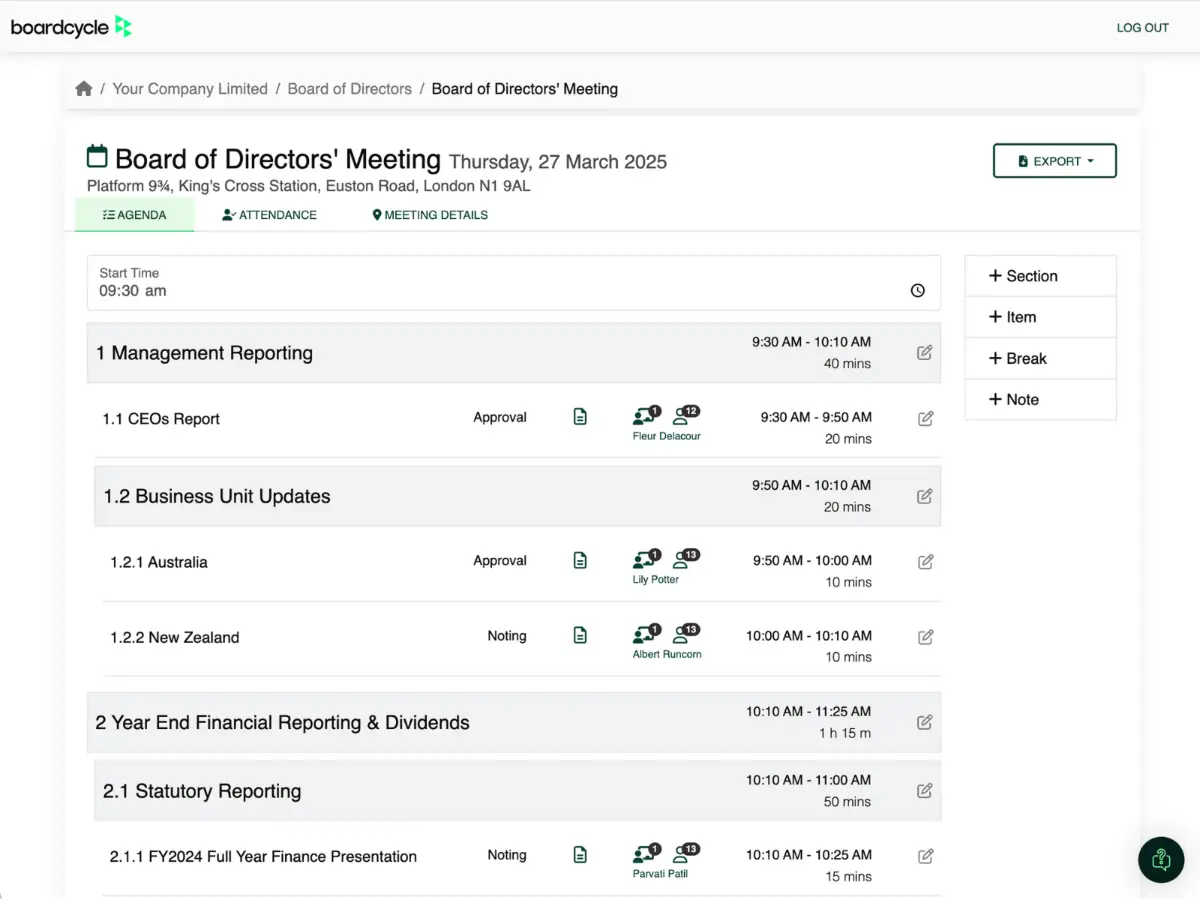Click attendees icon with 12 badge
This screenshot has width=1200, height=900.
(685, 416)
